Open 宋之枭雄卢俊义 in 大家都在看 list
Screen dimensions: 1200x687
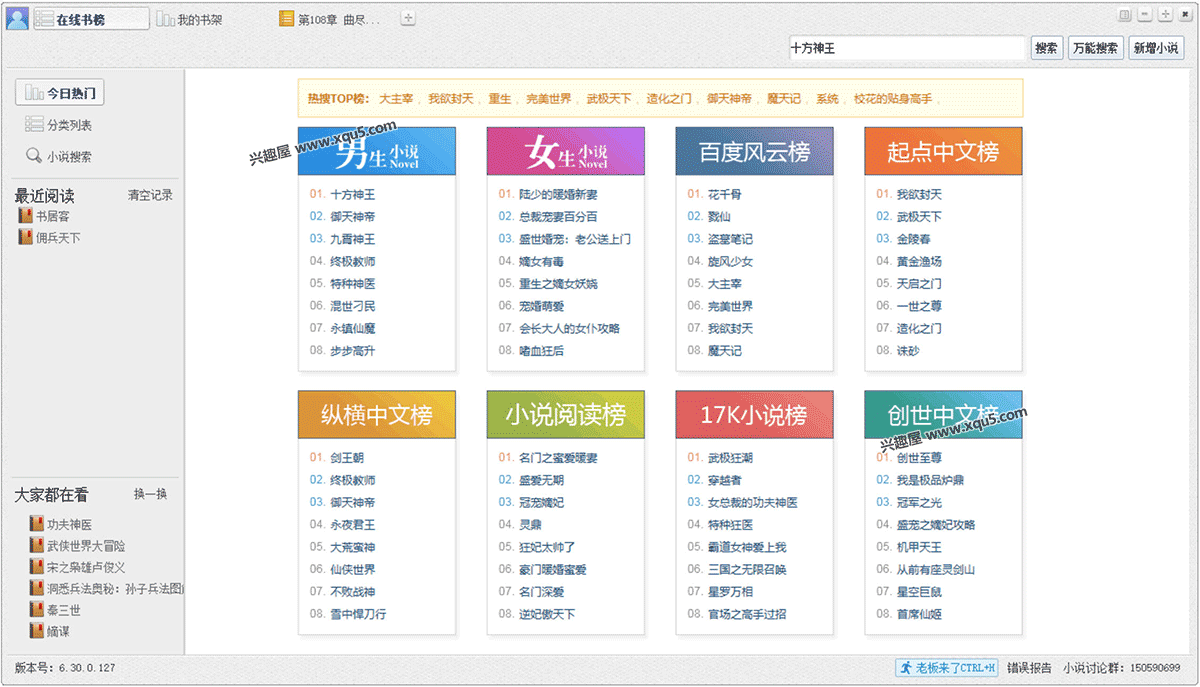pos(79,567)
